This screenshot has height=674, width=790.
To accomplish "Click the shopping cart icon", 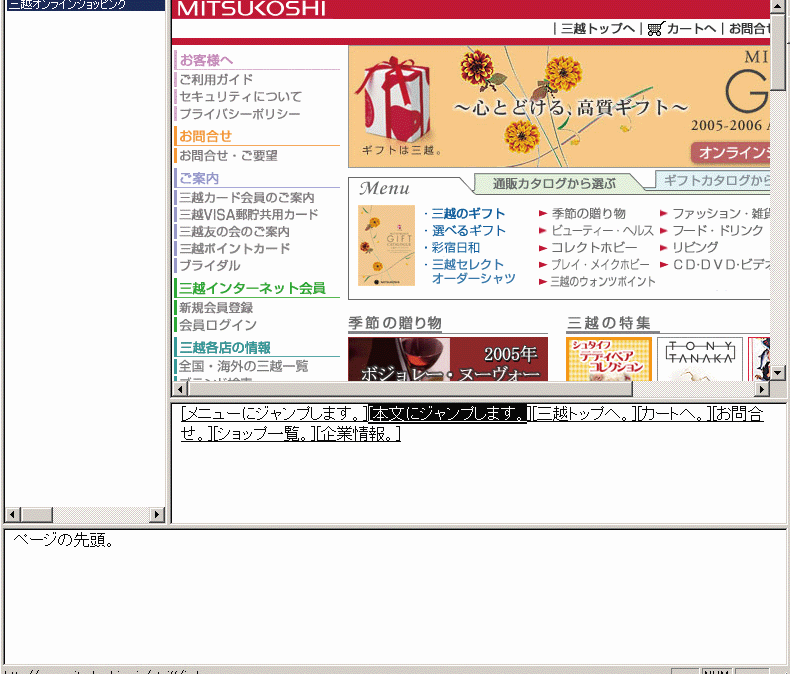I will point(655,28).
